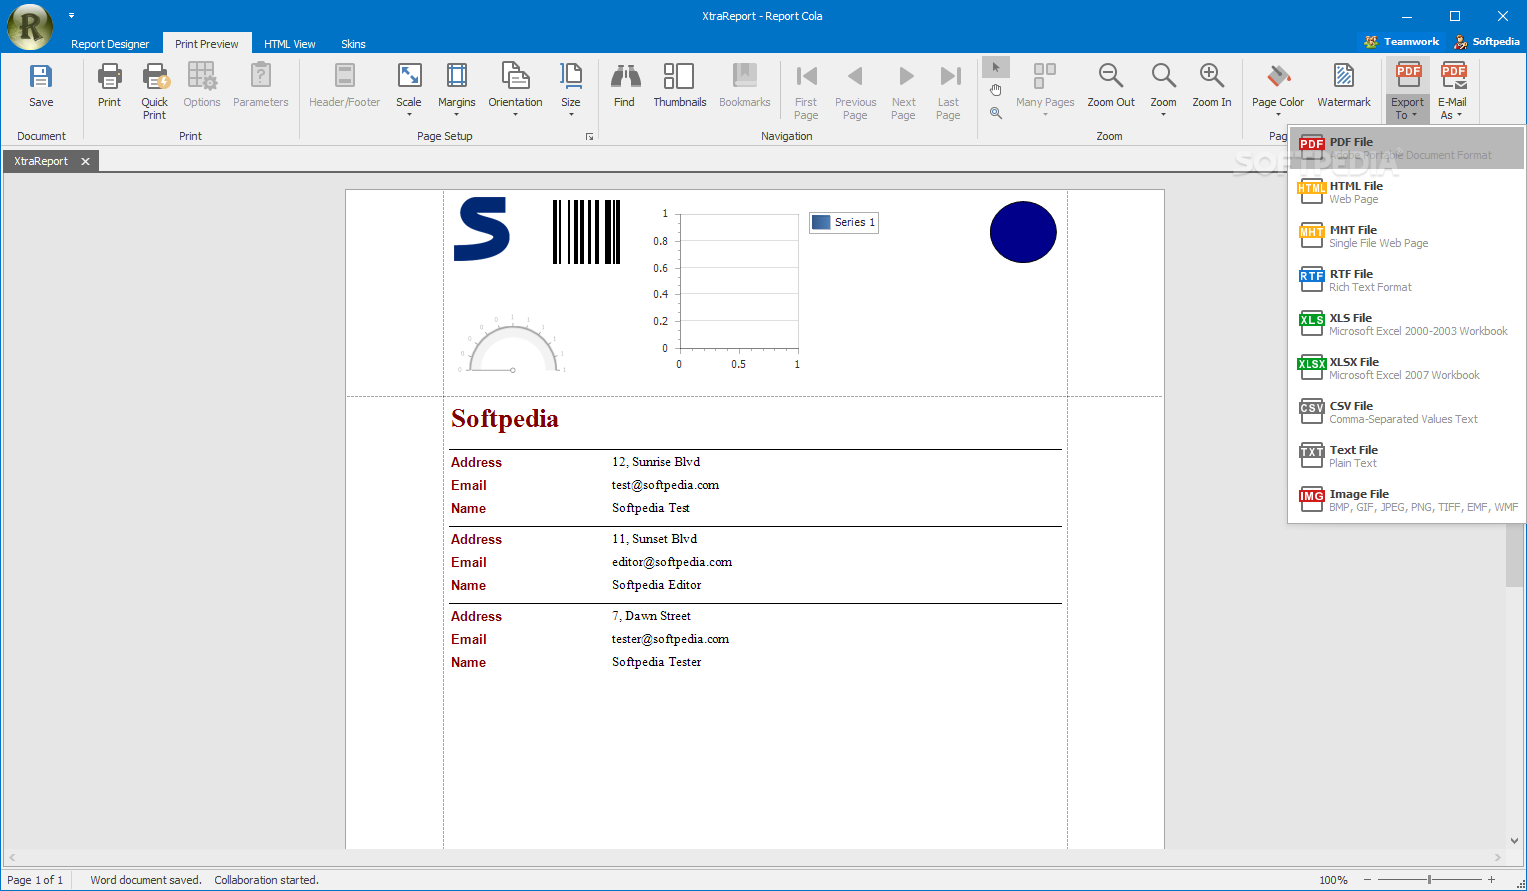This screenshot has height=891, width=1527.
Task: Export as plain Text File
Action: 1406,456
